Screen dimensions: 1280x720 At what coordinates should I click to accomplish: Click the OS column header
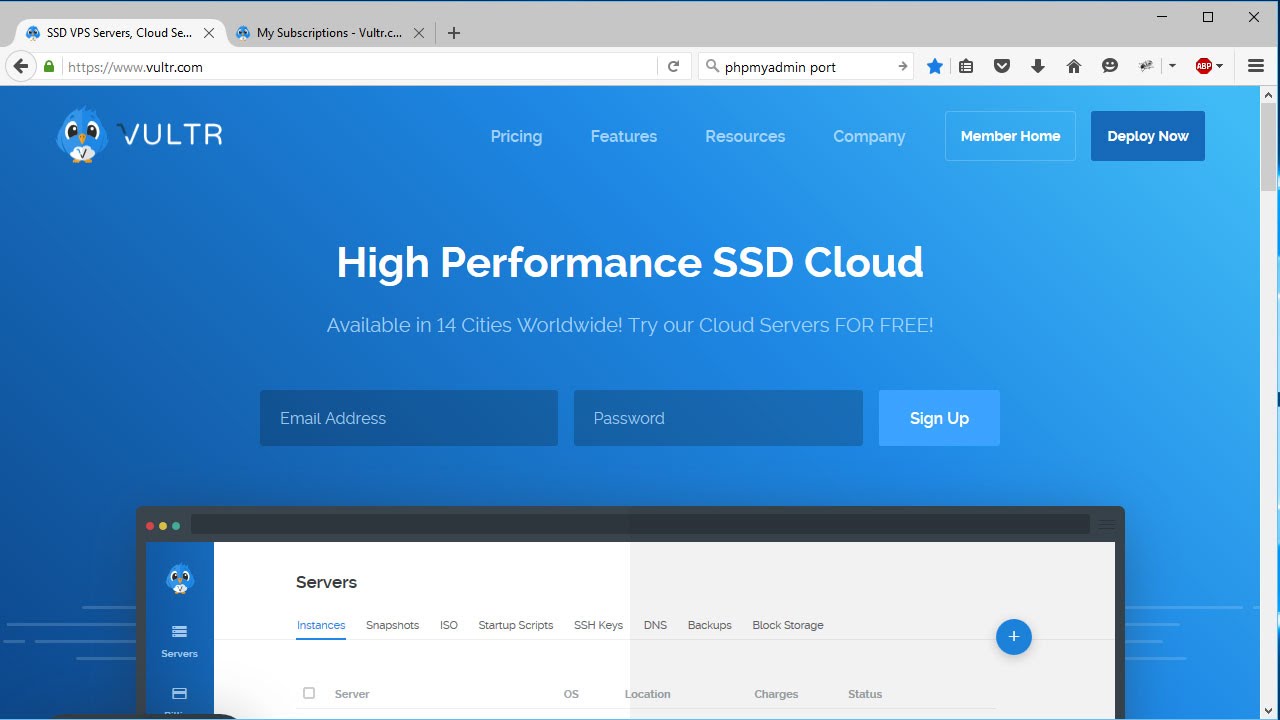click(x=571, y=694)
